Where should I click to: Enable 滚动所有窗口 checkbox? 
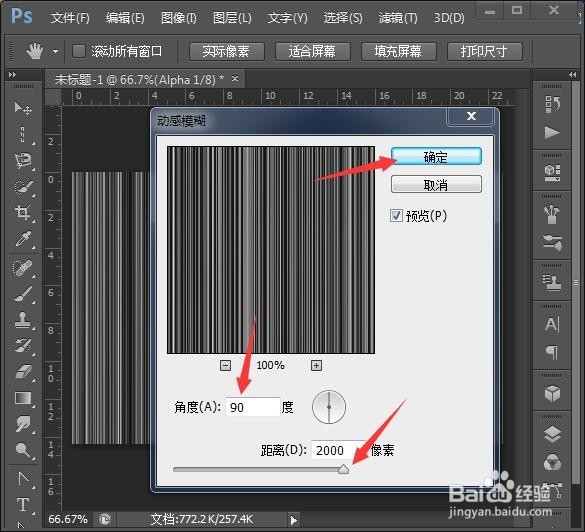[x=79, y=51]
